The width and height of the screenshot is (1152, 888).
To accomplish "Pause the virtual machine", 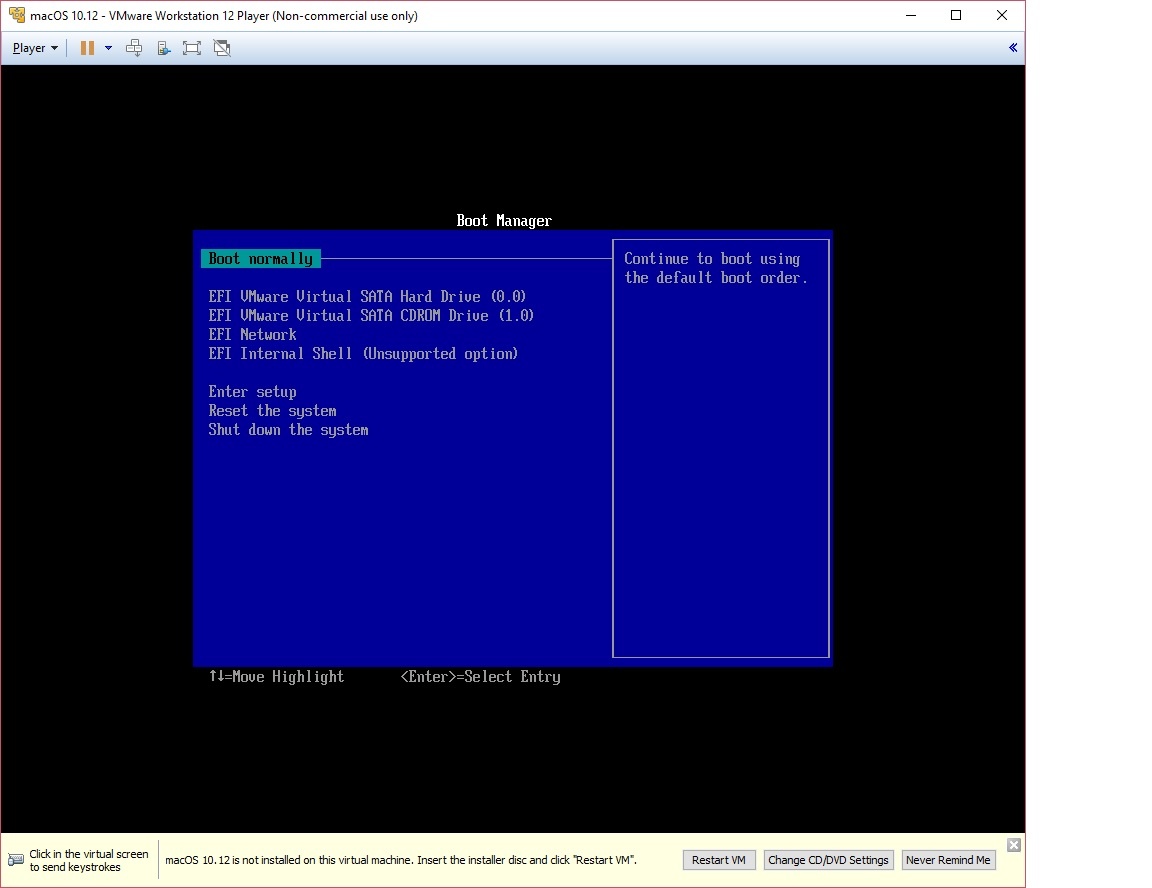I will tap(87, 48).
